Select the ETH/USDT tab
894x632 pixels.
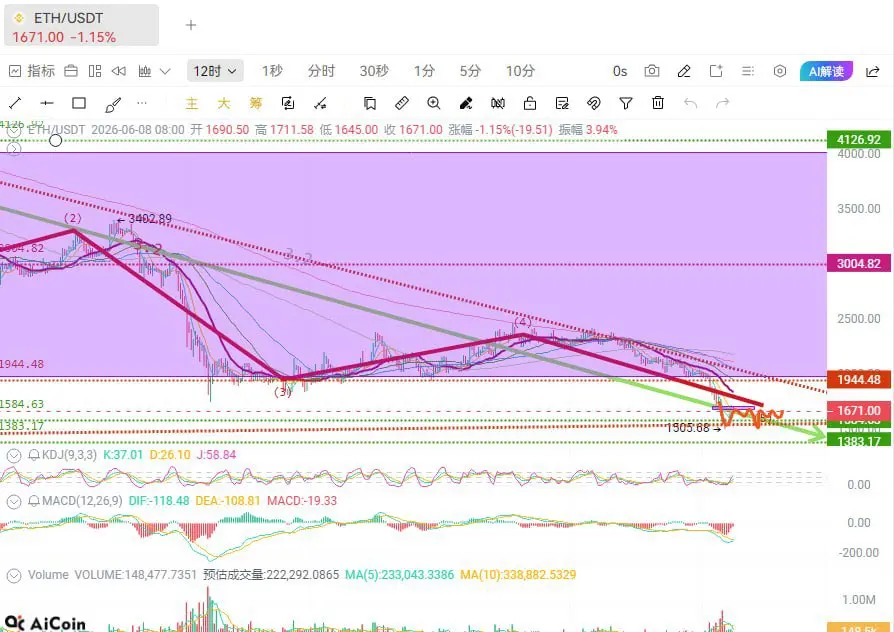(x=81, y=25)
